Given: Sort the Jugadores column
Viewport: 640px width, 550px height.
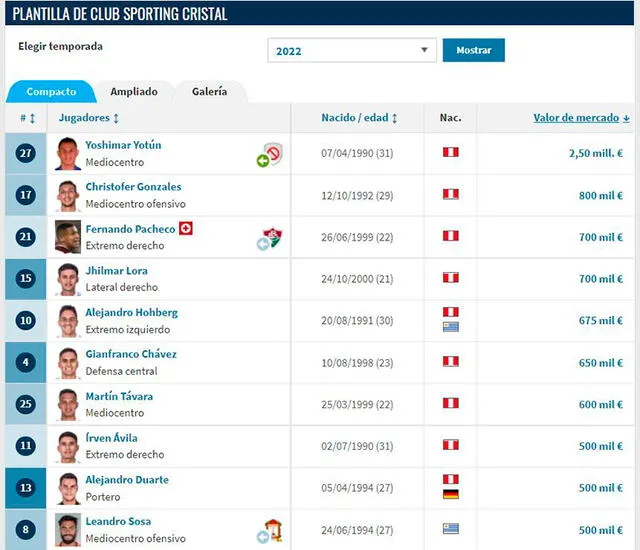Looking at the screenshot, I should click(88, 118).
